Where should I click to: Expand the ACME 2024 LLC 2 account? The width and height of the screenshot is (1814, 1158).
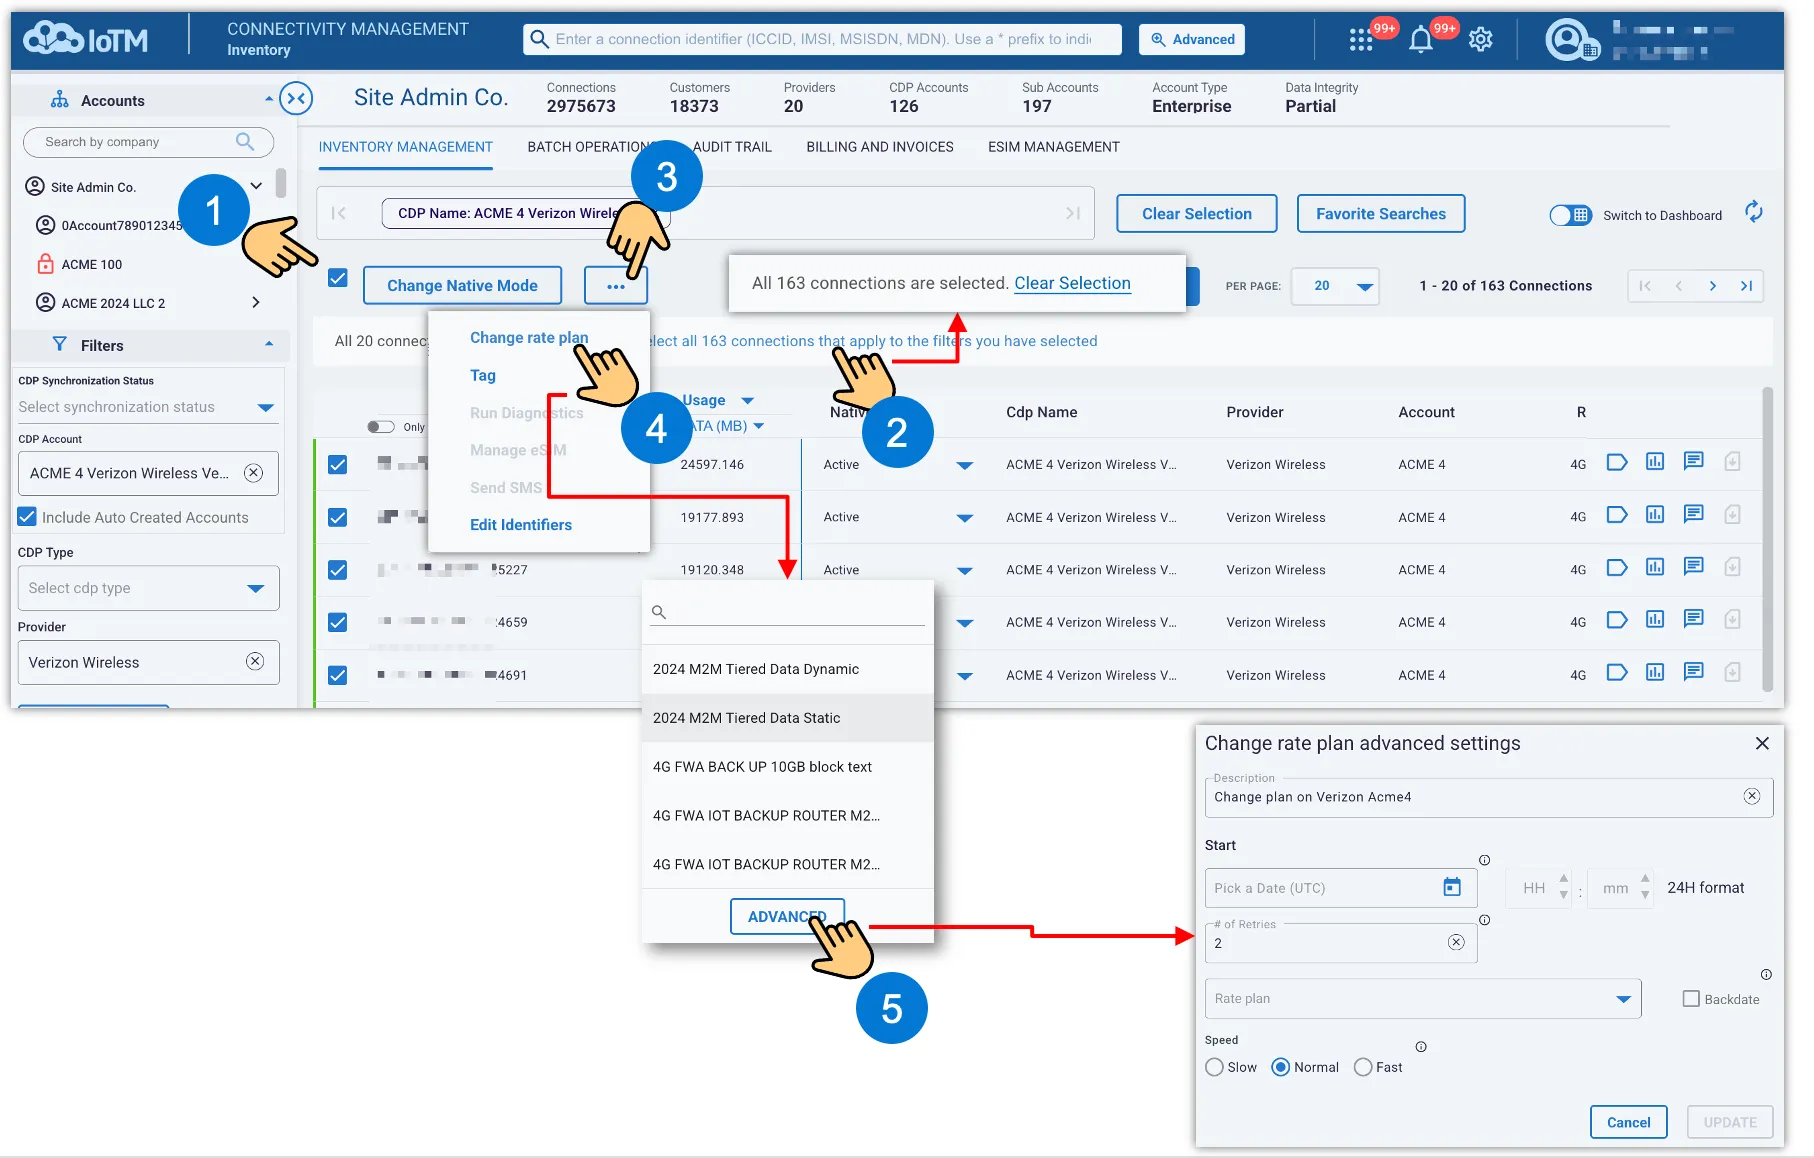click(256, 302)
